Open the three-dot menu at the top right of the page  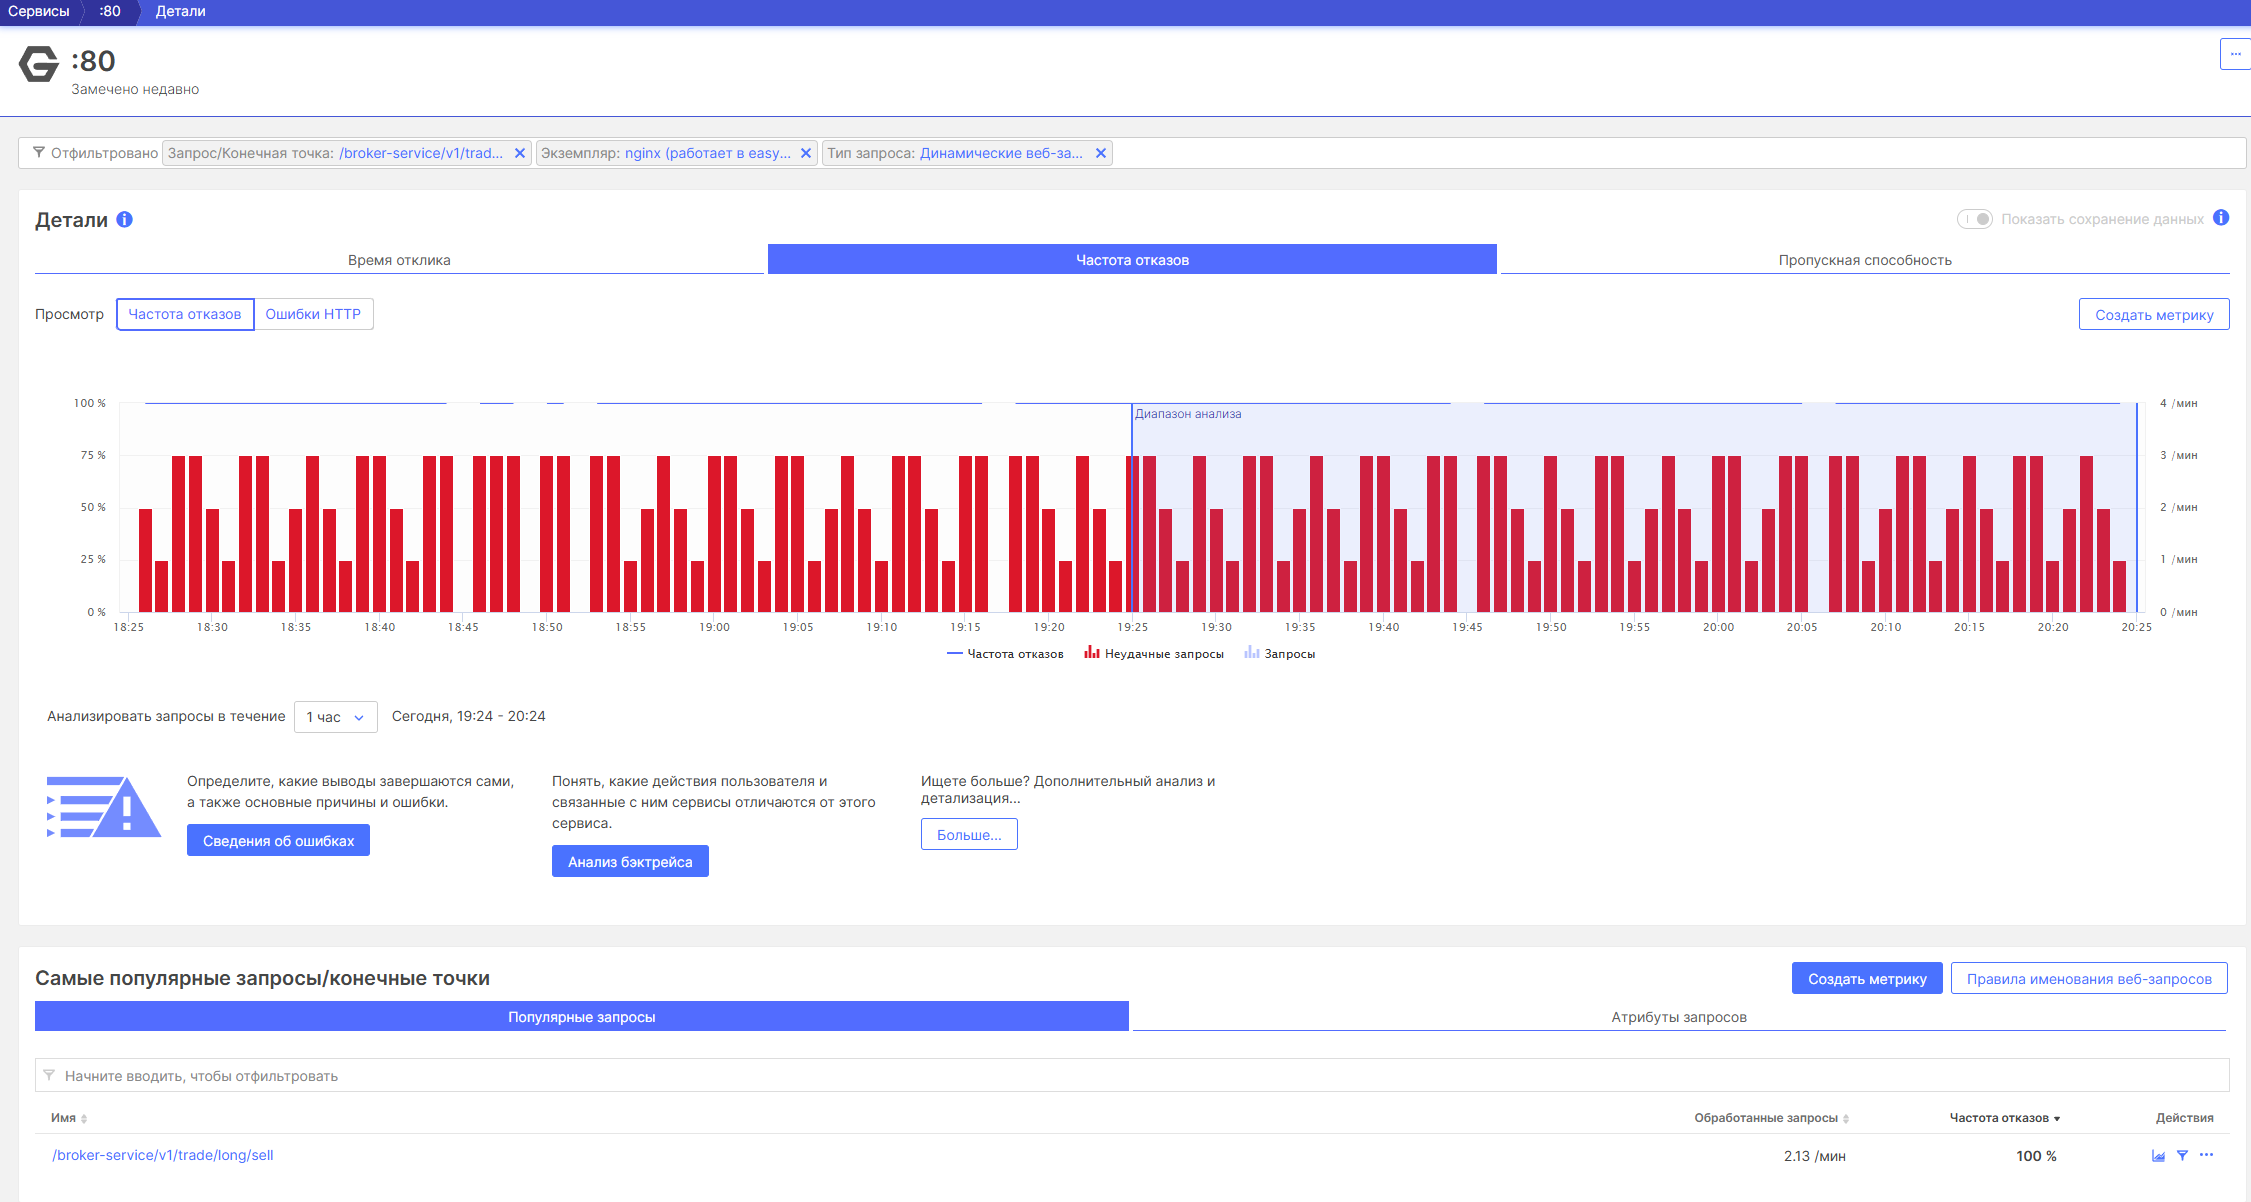[x=2235, y=54]
